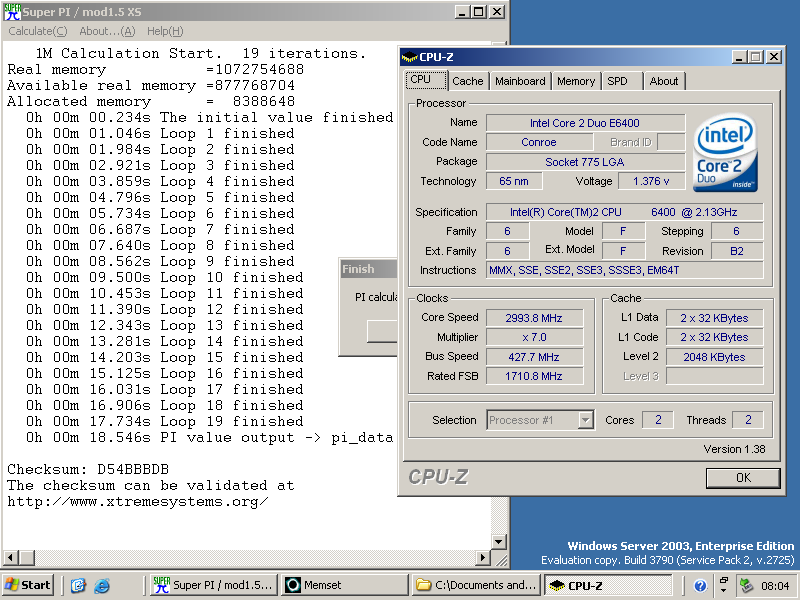800x600 pixels.
Task: Open the Help(H) menu in Super PI
Action: coord(165,31)
